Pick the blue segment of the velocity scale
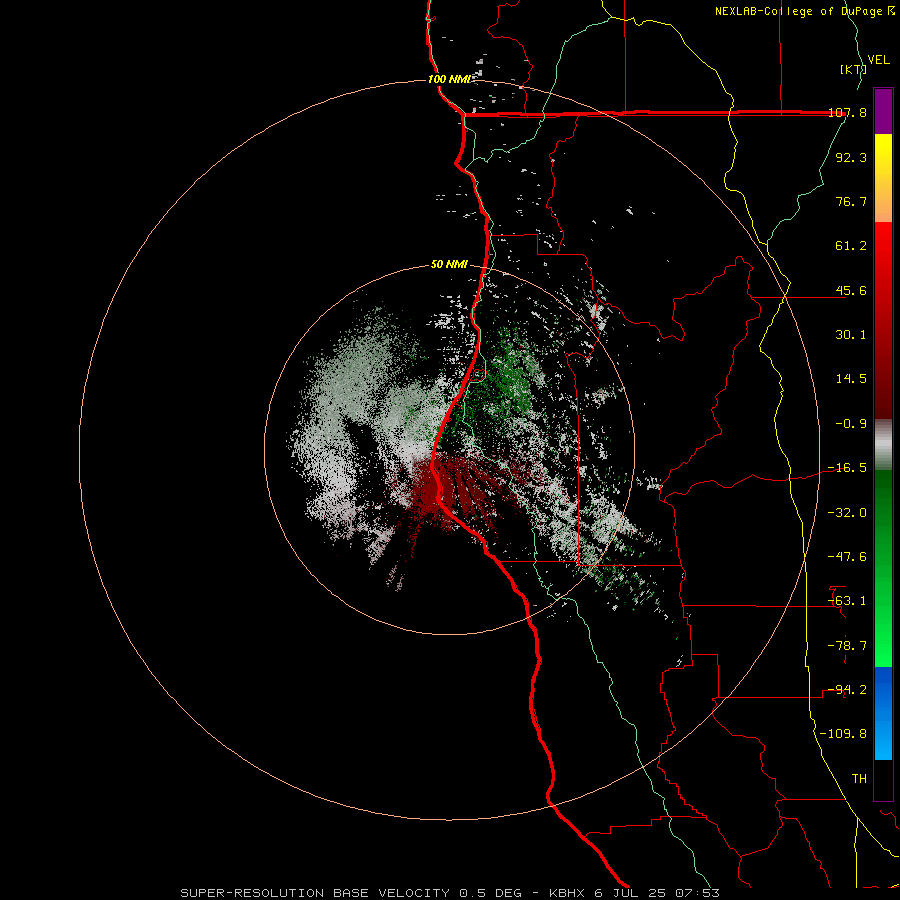The height and width of the screenshot is (900, 900). (883, 713)
